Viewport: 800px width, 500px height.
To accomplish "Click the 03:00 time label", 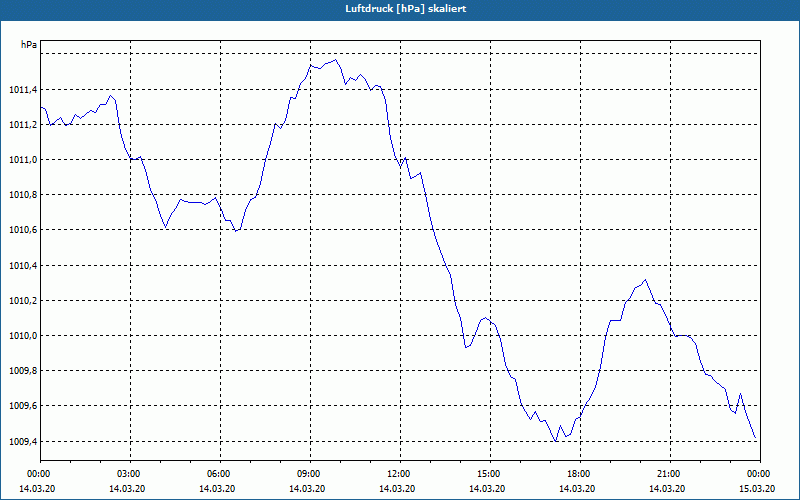I will 131,473.
